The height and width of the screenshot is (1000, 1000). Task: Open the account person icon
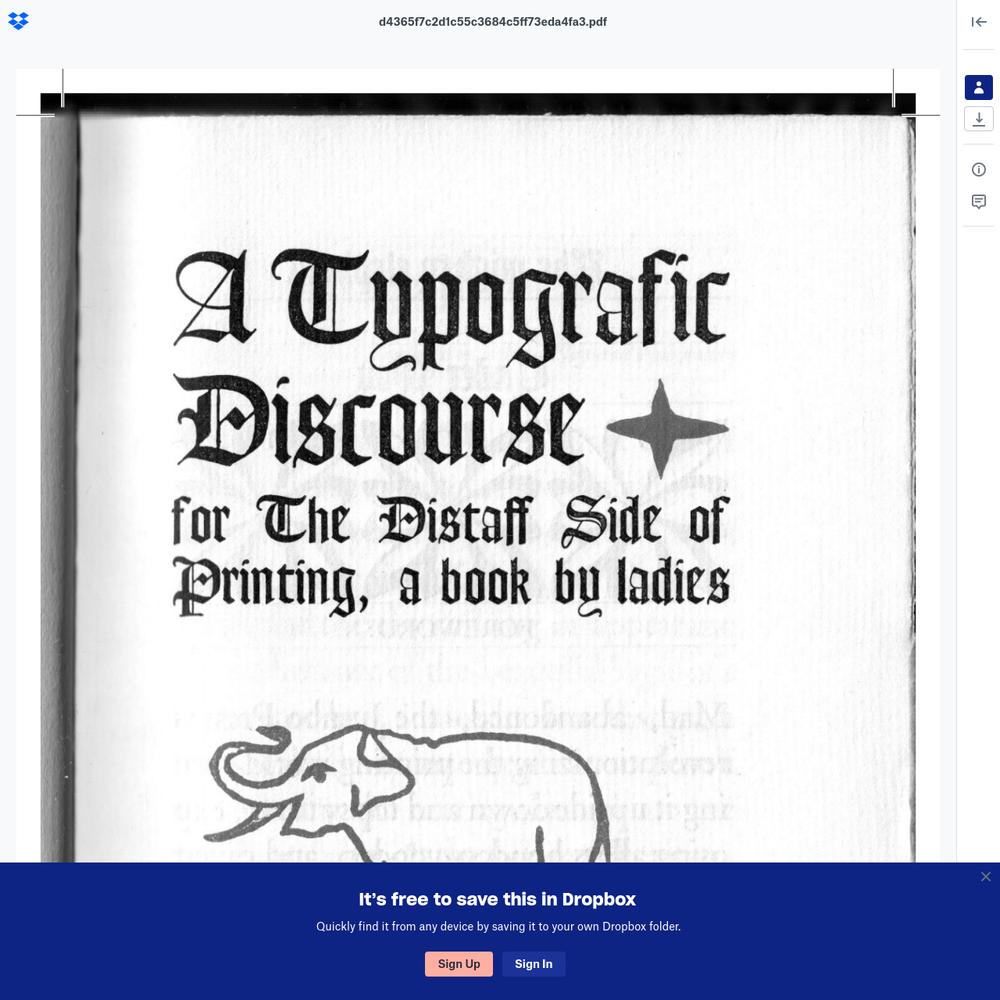978,87
